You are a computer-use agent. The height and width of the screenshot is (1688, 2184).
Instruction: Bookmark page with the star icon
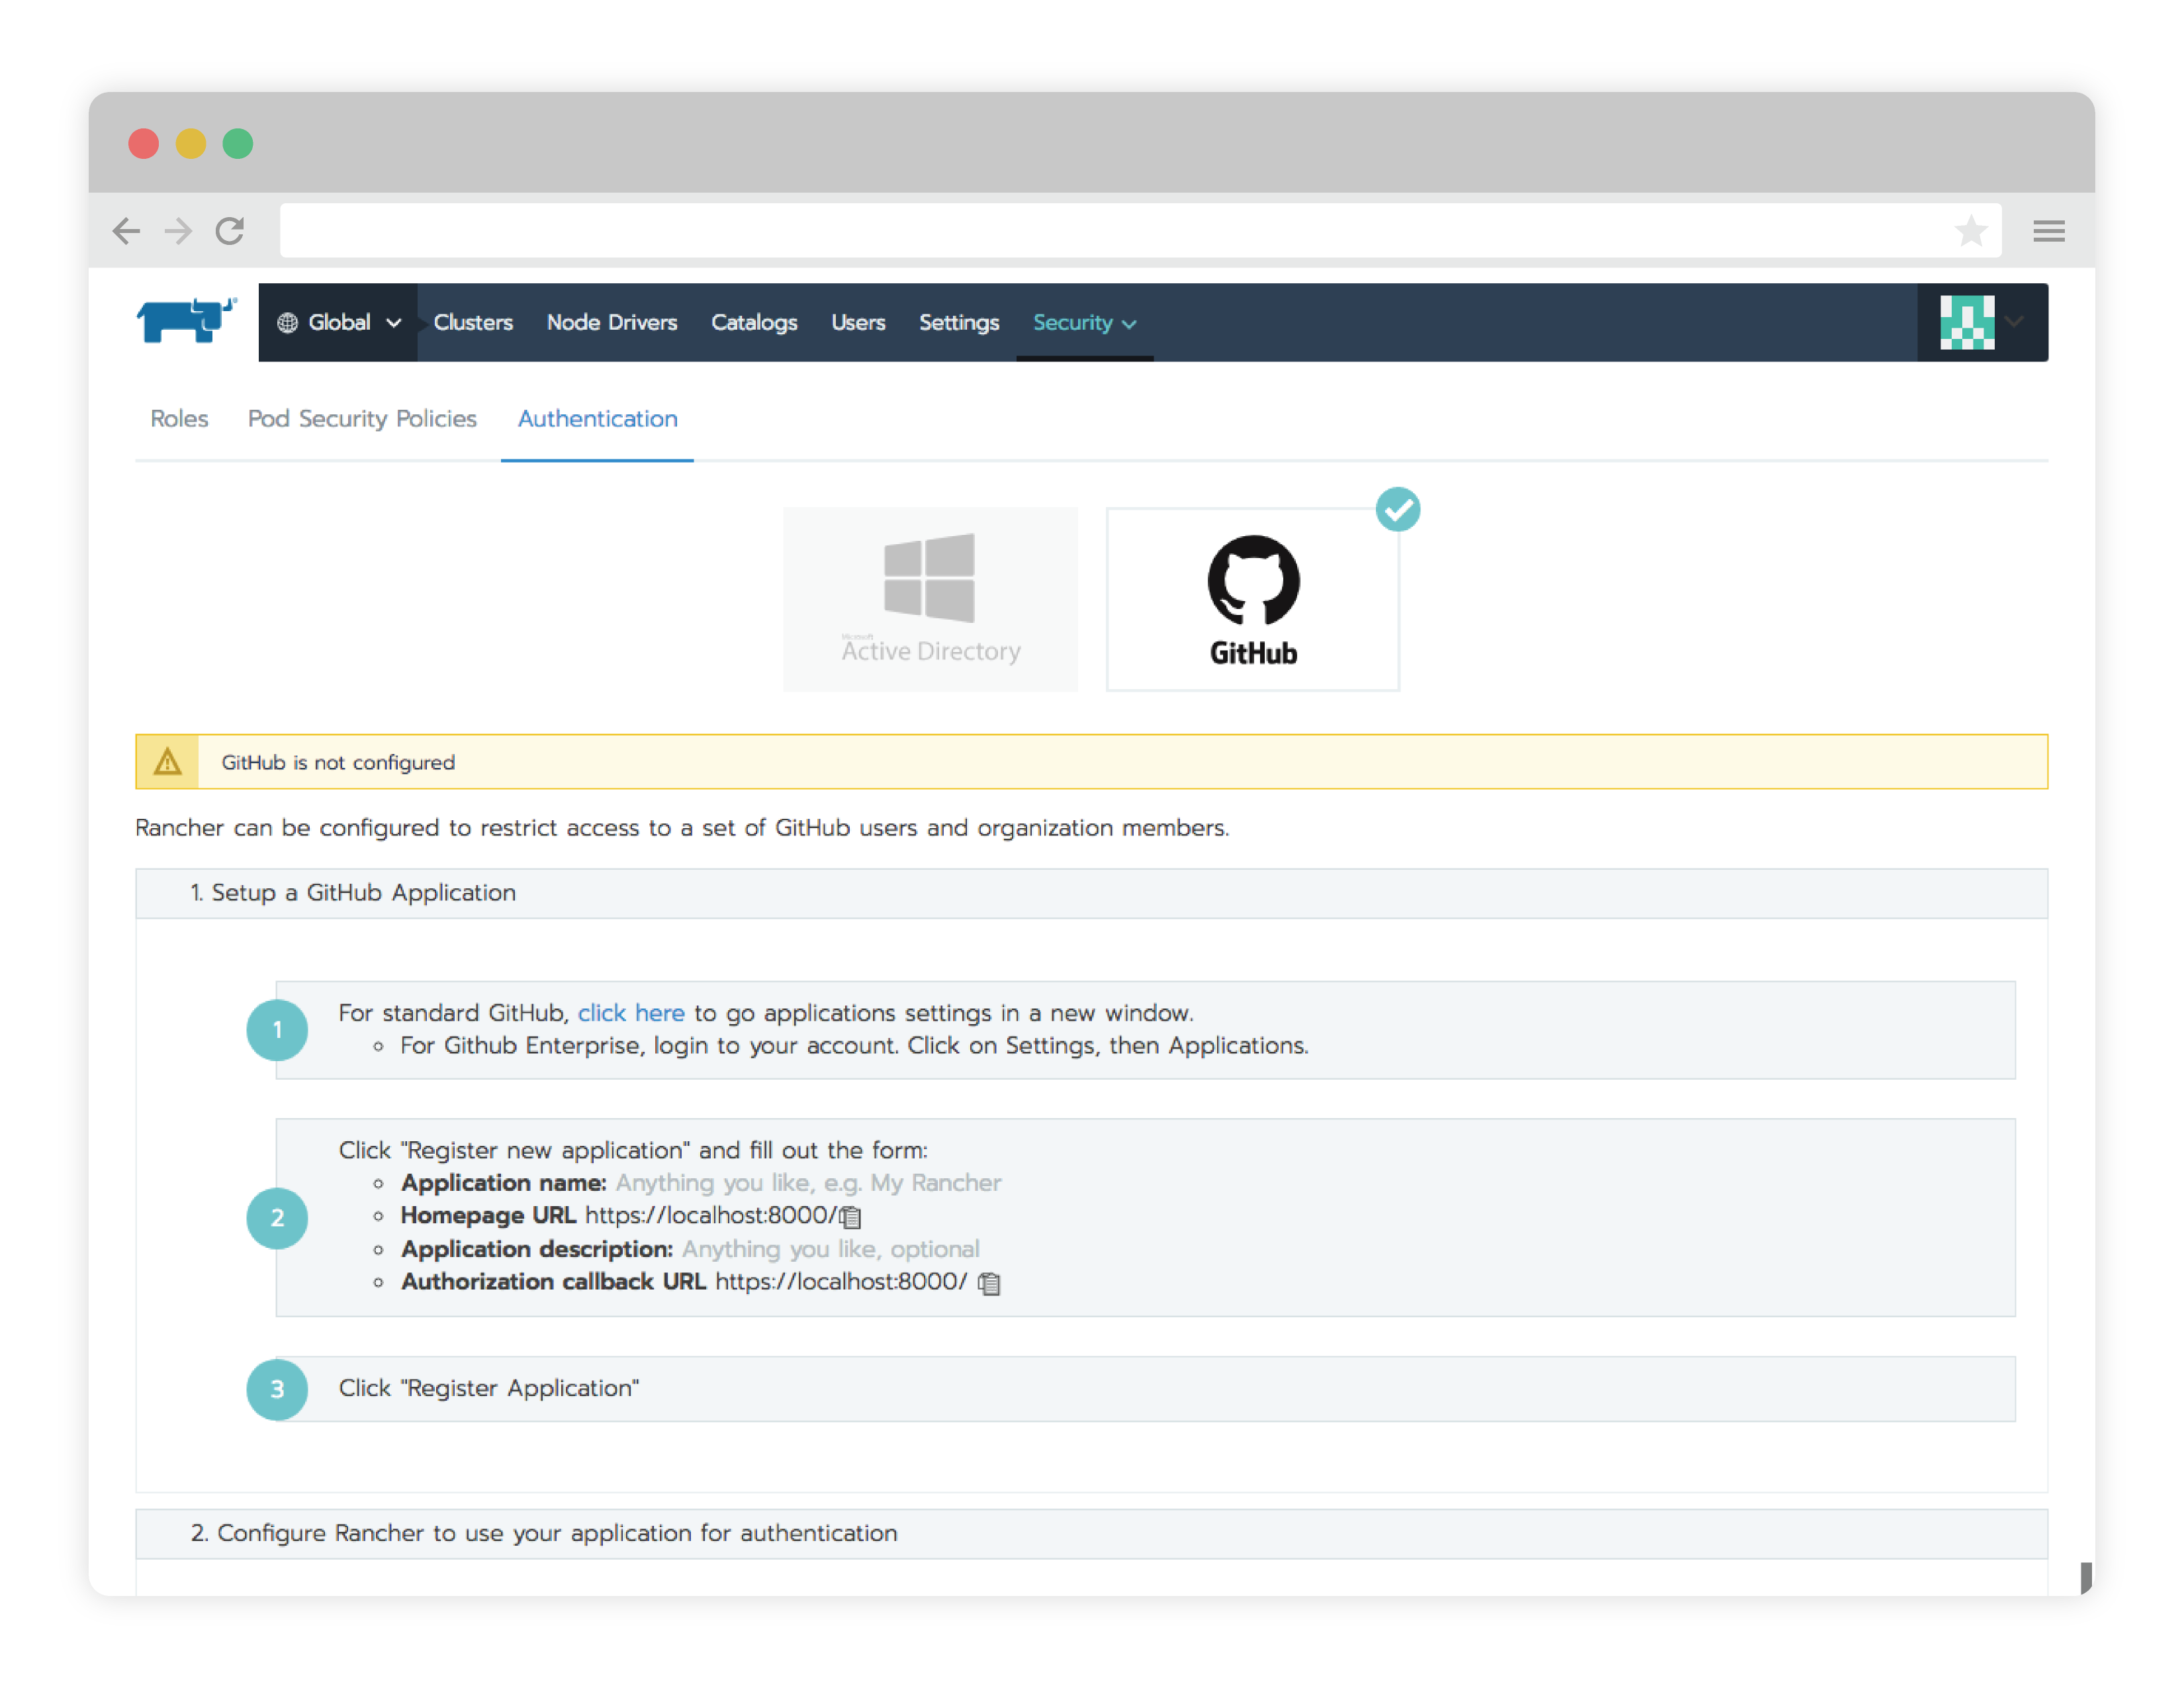pyautogui.click(x=1970, y=231)
